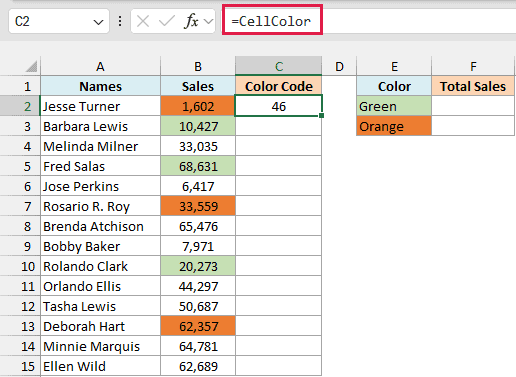Select cell C2 showing 46
Screen dimensions: 516x377
click(x=279, y=106)
